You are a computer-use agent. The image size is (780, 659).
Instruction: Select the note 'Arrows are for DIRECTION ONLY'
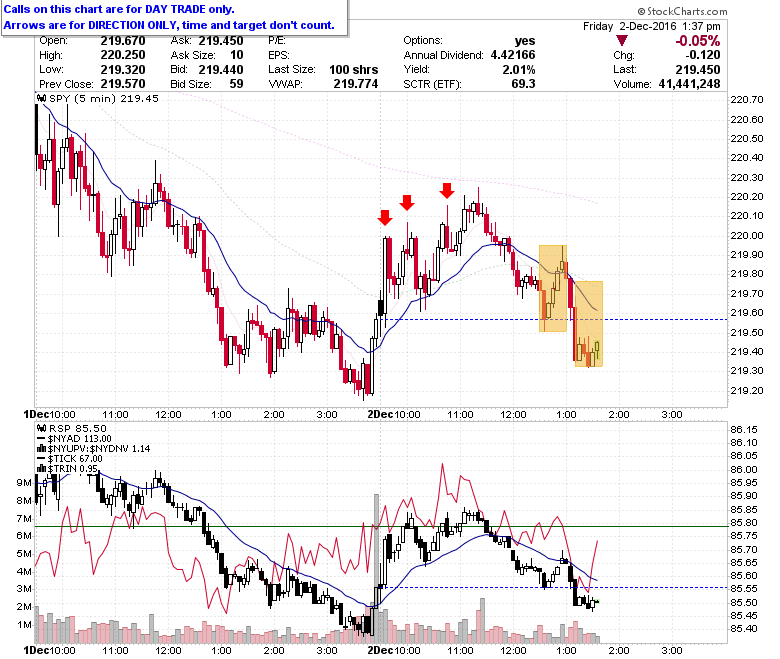(x=91, y=25)
